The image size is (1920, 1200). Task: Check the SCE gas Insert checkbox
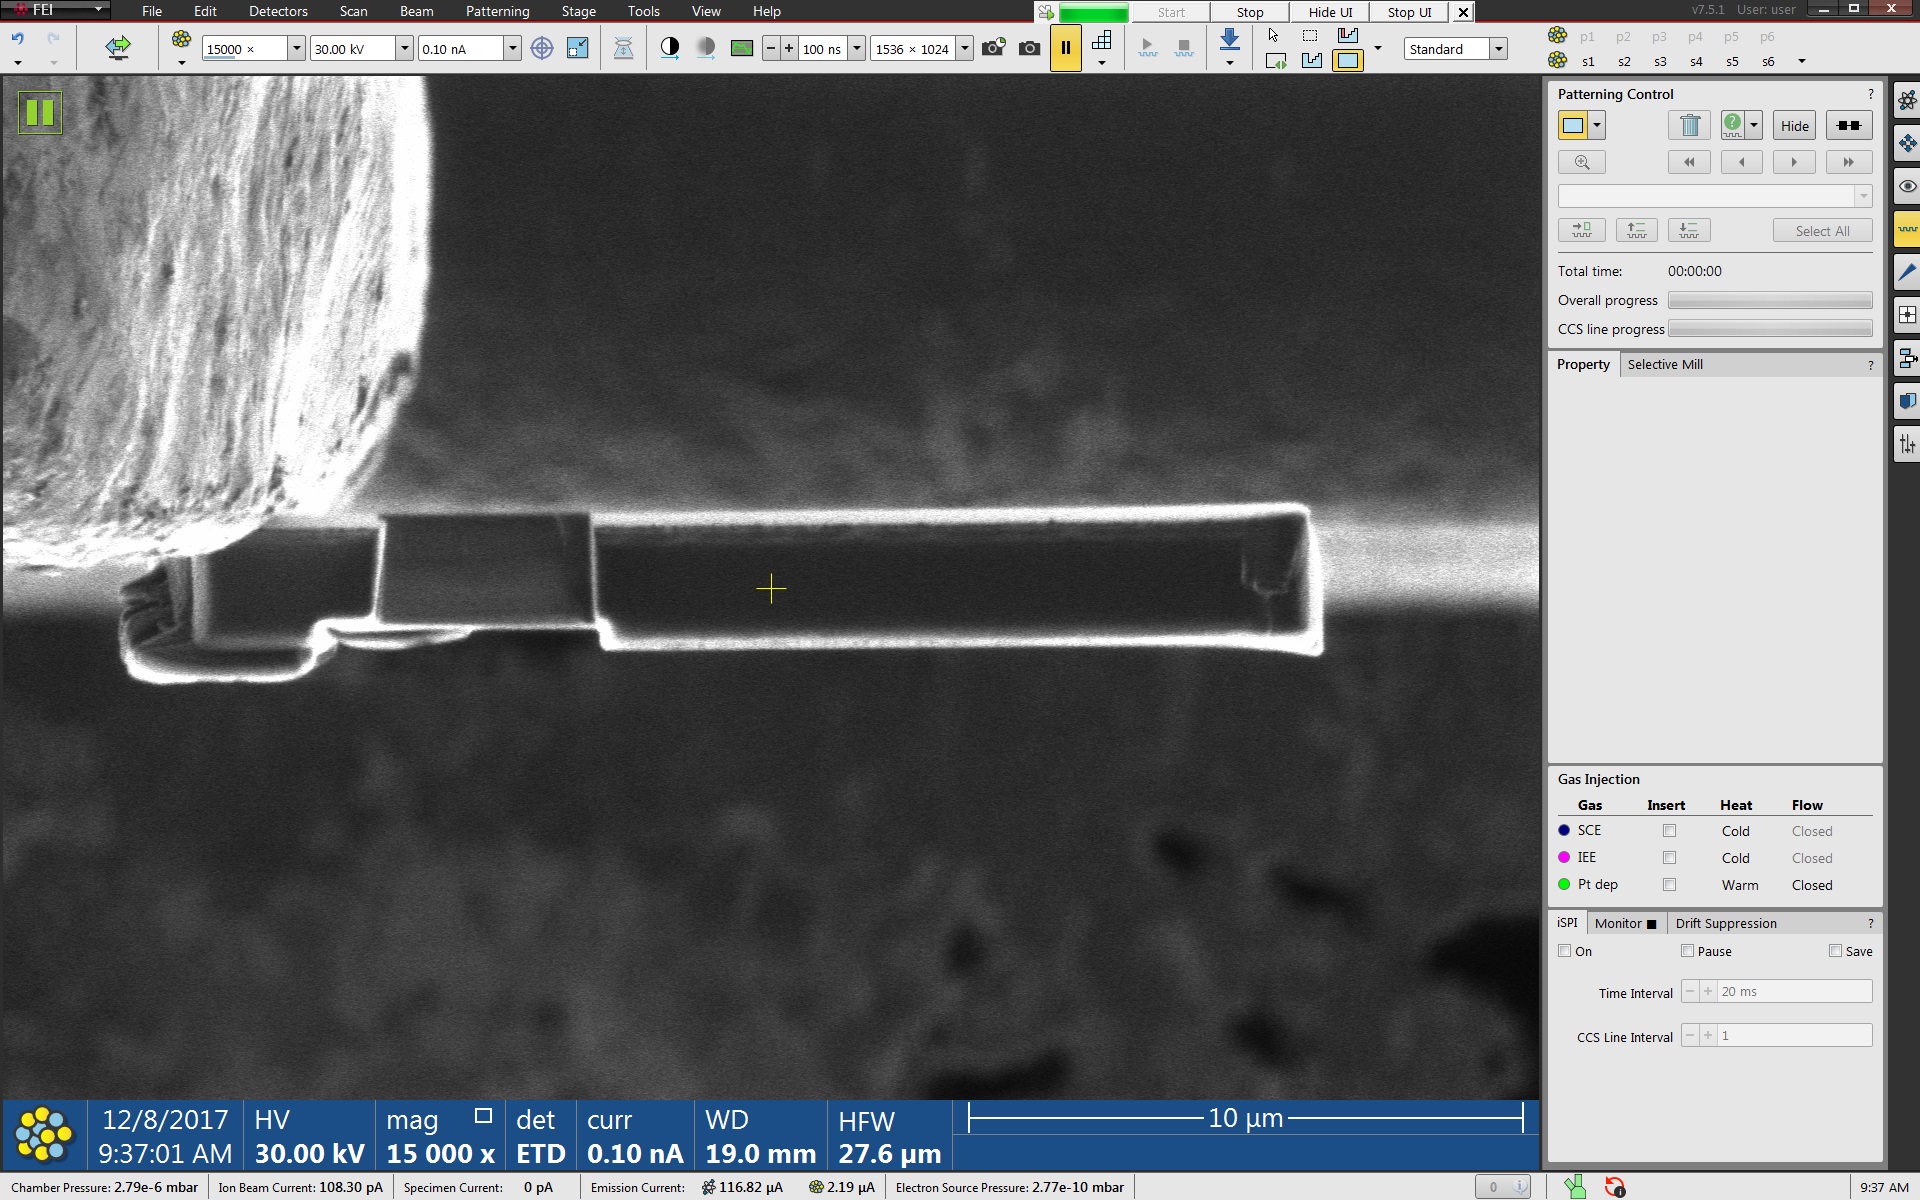pos(1669,831)
